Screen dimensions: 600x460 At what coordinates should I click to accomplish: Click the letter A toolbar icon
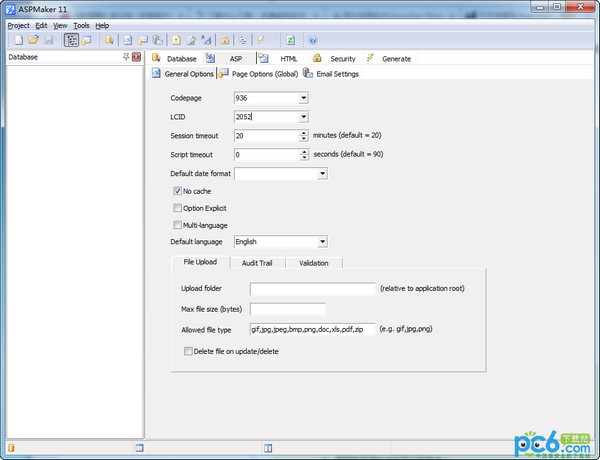(206, 40)
